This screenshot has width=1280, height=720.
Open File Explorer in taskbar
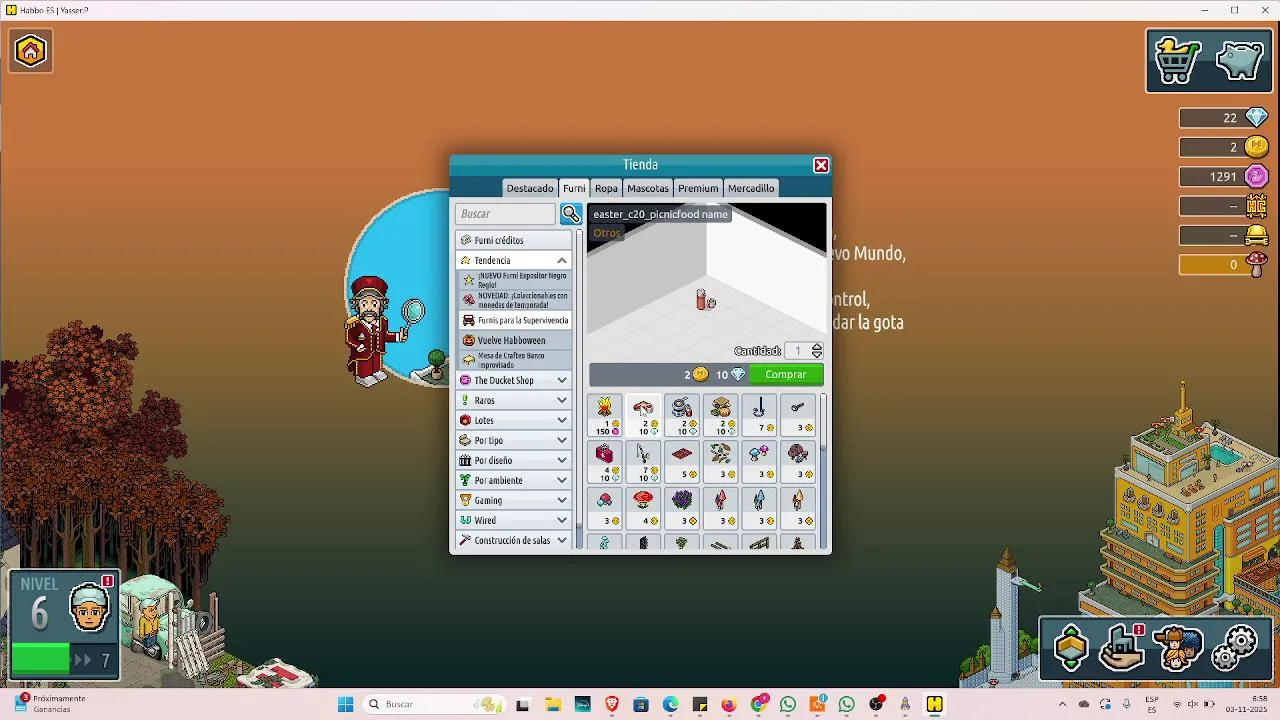[x=553, y=705]
